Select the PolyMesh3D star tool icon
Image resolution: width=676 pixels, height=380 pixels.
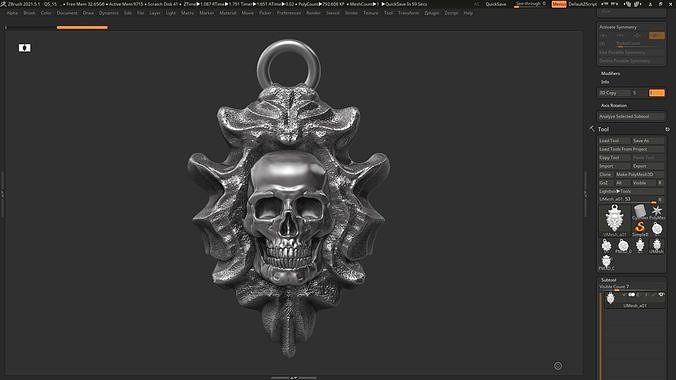[657, 211]
